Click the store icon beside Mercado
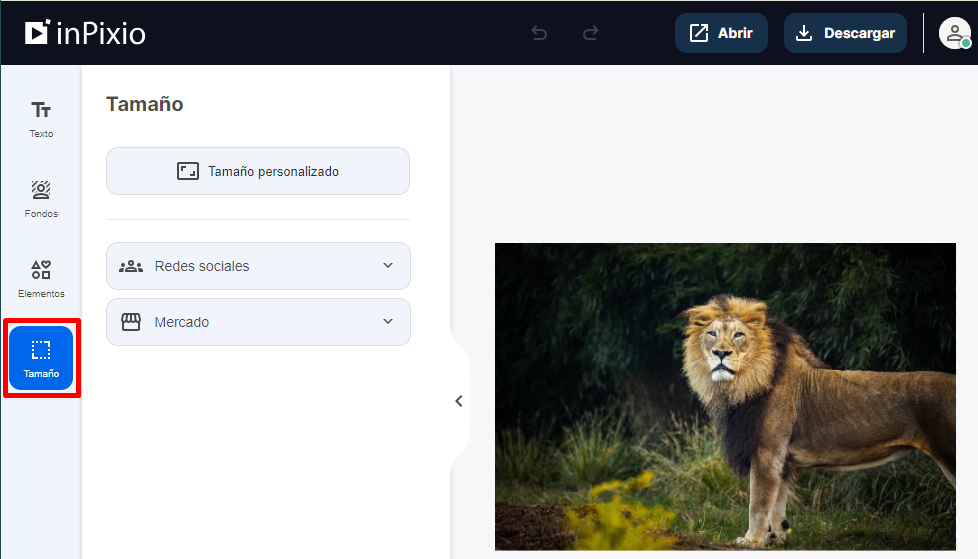 coord(131,322)
